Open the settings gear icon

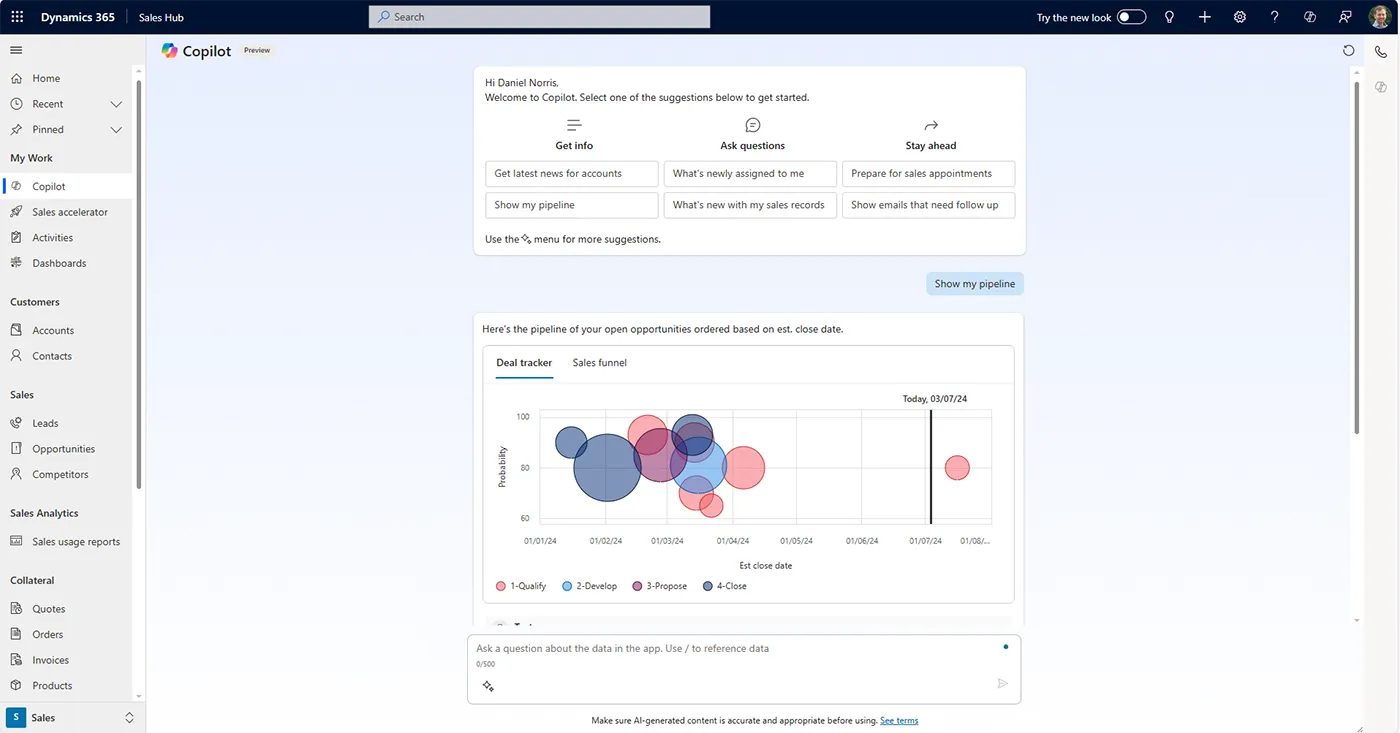pyautogui.click(x=1240, y=17)
